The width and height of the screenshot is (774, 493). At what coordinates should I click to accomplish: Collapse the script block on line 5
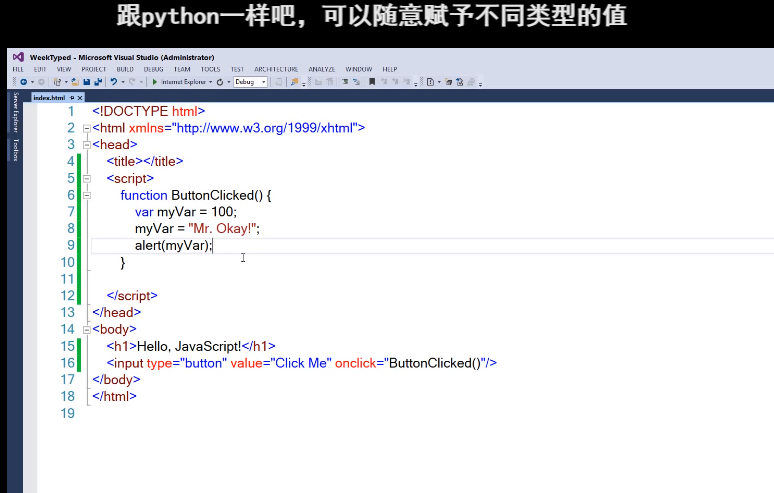click(x=87, y=179)
